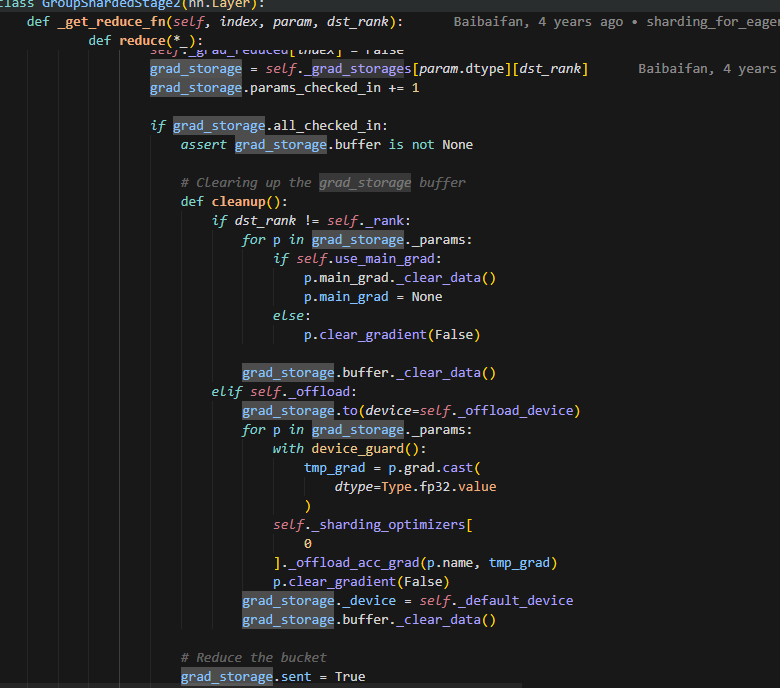The image size is (780, 688).
Task: Click the 'Reduce the bucket' comment
Action: click(x=253, y=657)
